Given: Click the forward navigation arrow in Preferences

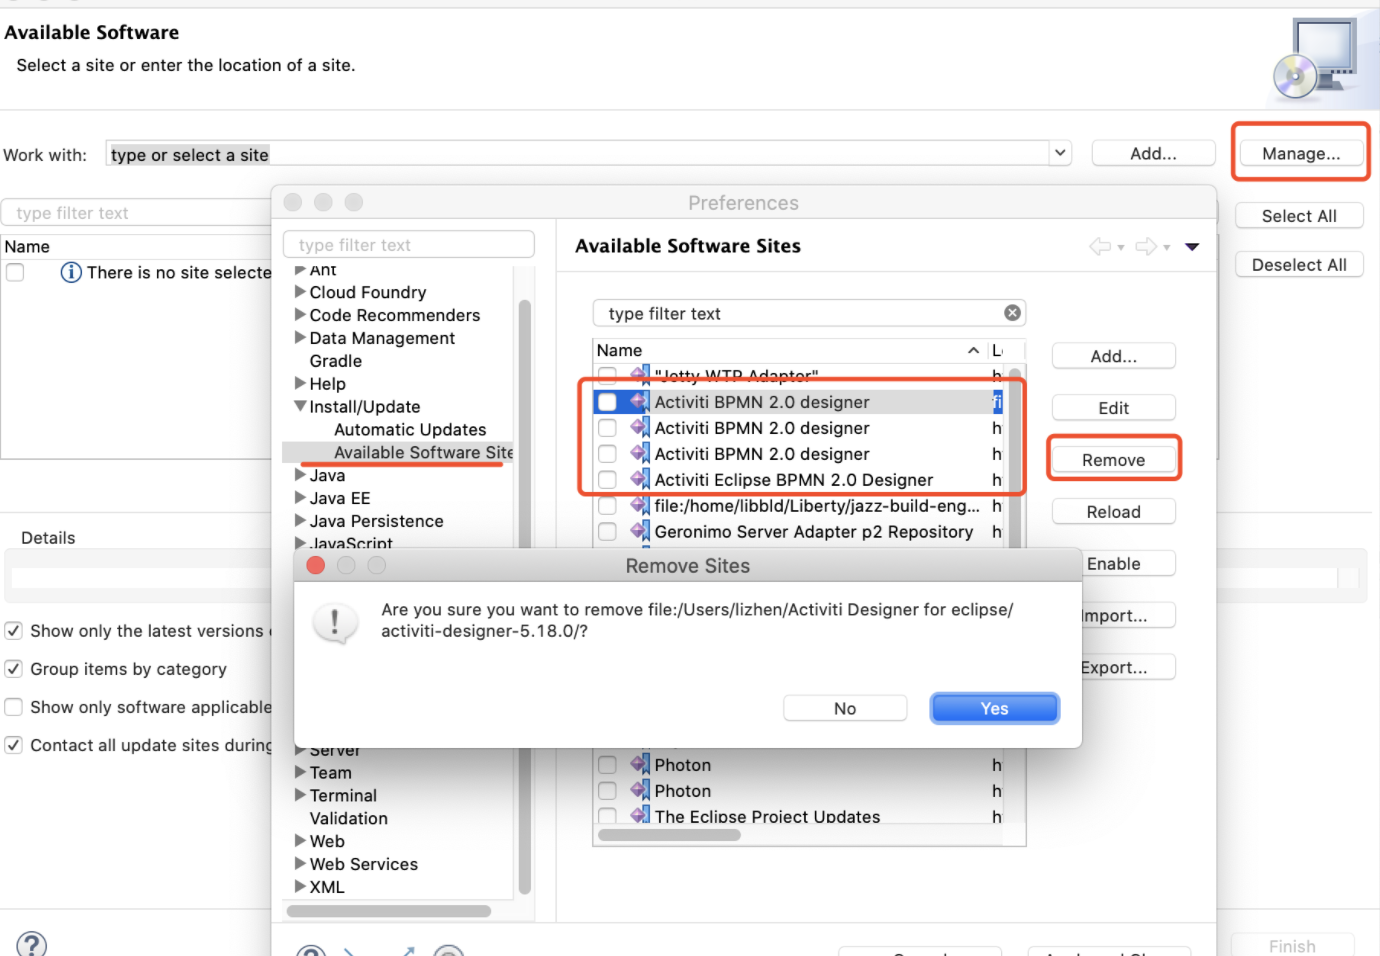Looking at the screenshot, I should click(x=1146, y=246).
